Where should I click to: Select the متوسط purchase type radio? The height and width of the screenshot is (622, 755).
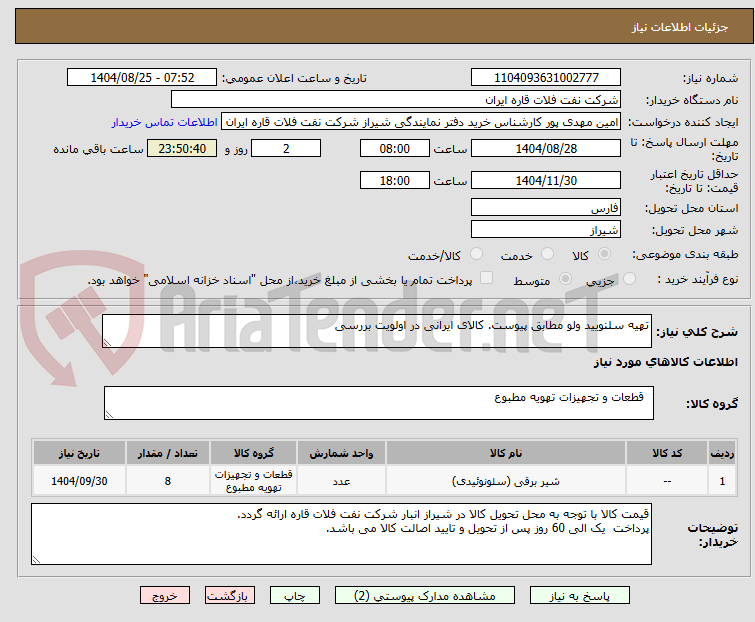pos(565,279)
